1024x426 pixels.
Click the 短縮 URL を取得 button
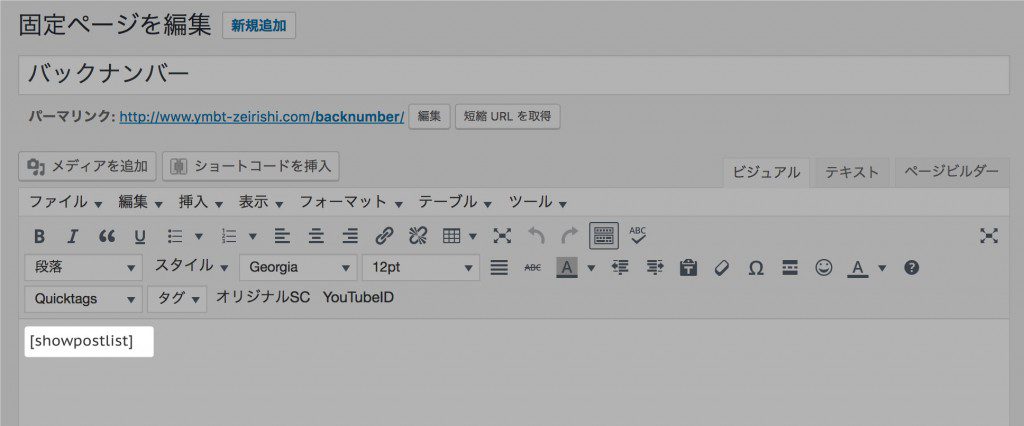[x=507, y=117]
